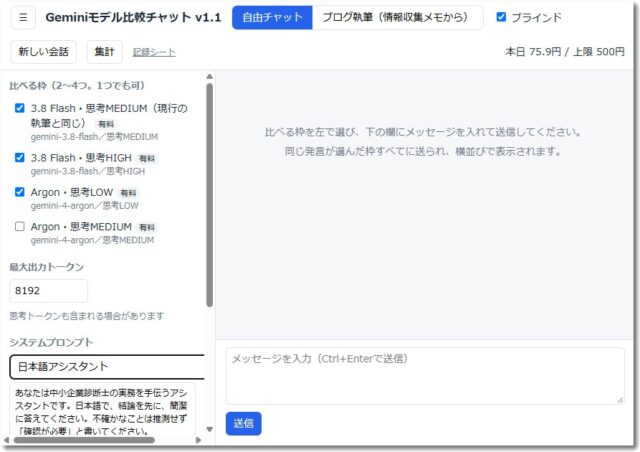Image resolution: width=640 pixels, height=452 pixels.
Task: Focus the 最大出力トークン field showing 8192
Action: (48, 291)
